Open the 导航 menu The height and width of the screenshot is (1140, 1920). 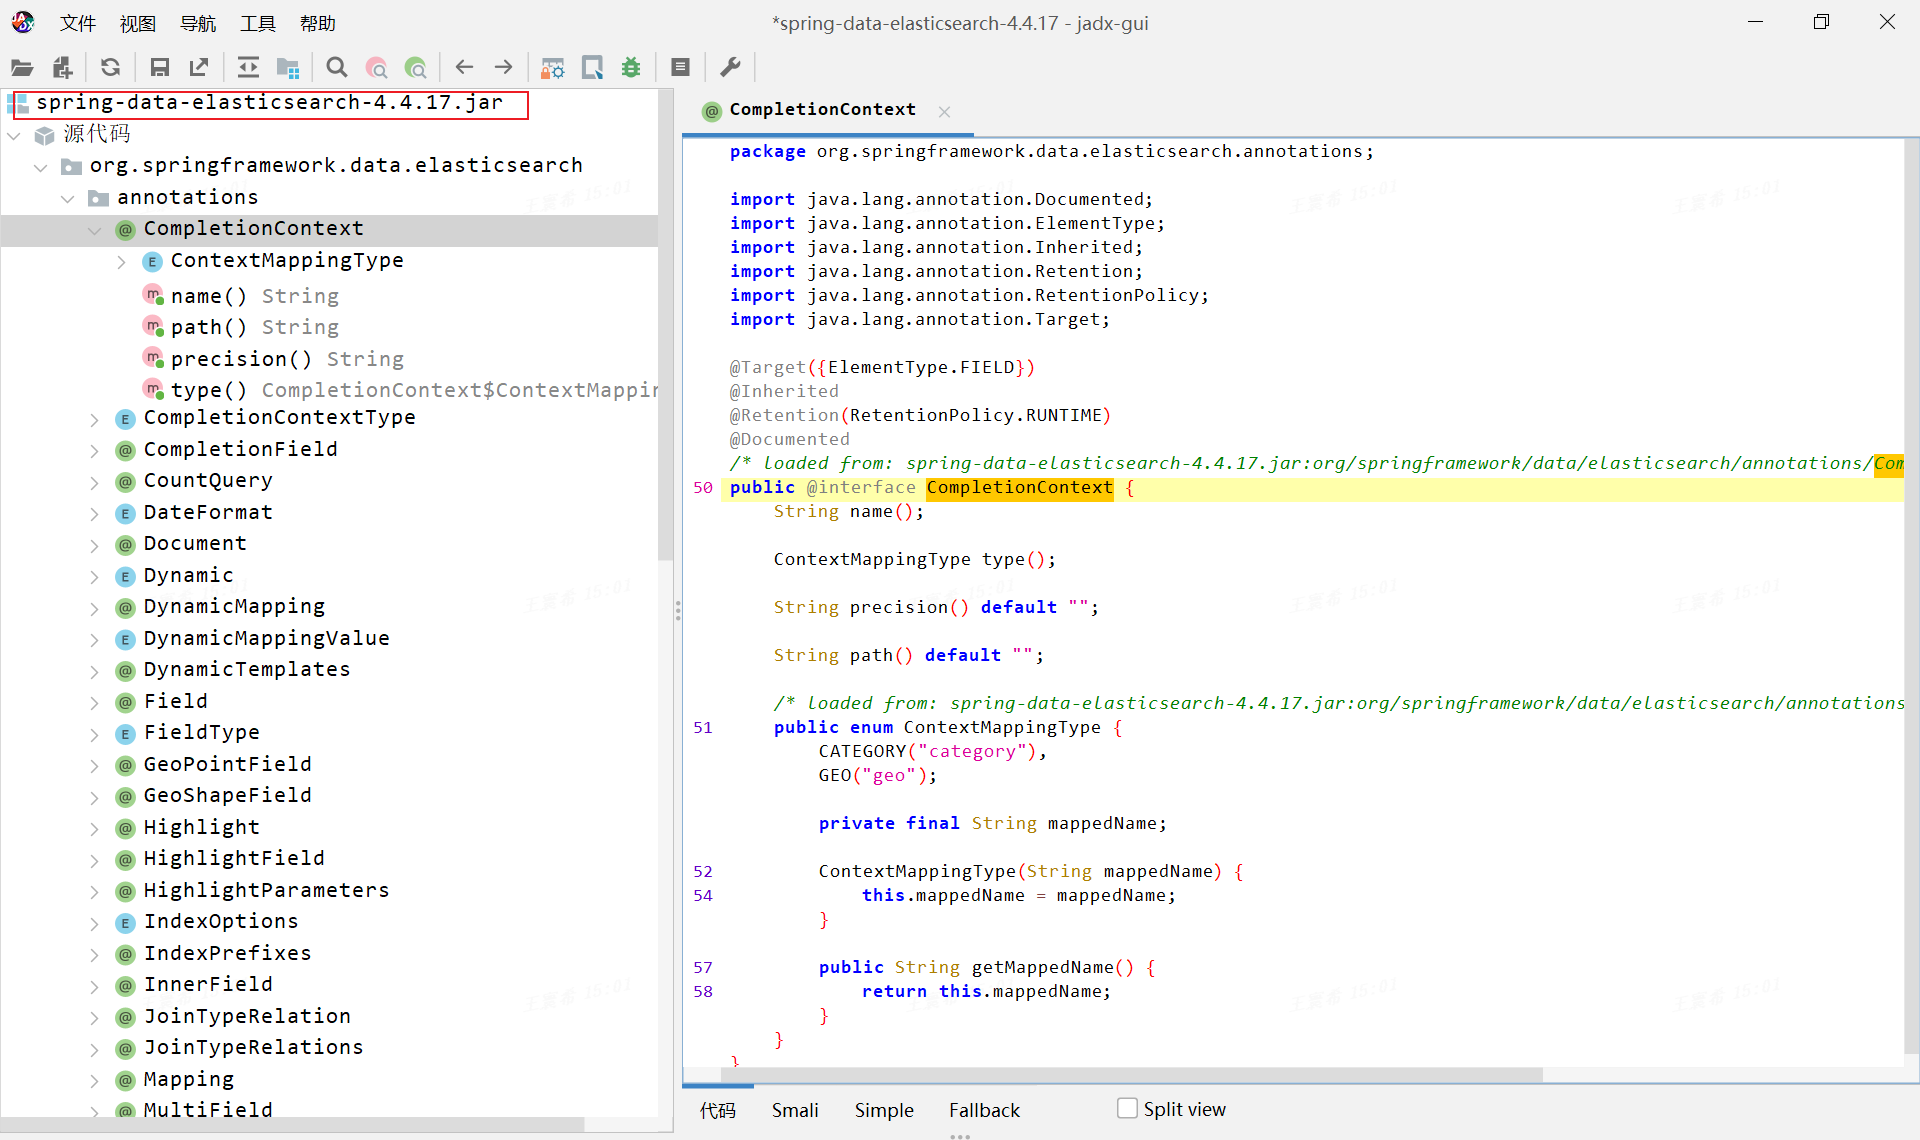tap(197, 23)
